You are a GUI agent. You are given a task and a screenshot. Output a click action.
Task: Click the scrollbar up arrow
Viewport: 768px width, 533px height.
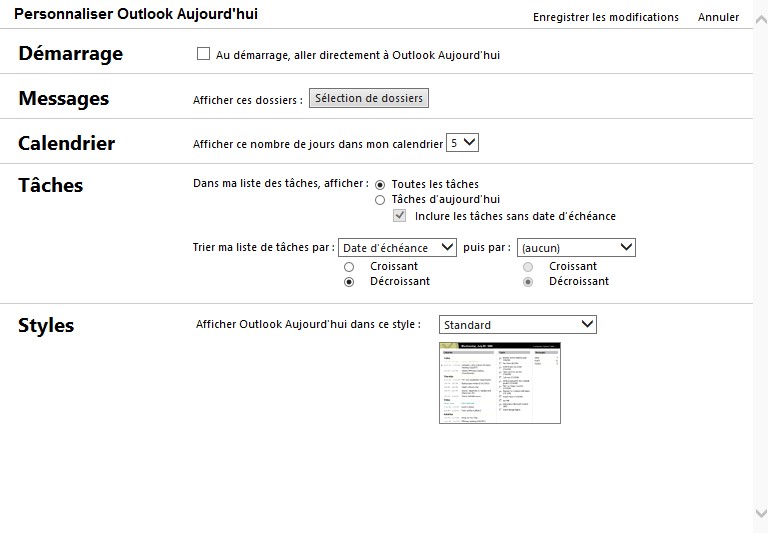click(761, 20)
